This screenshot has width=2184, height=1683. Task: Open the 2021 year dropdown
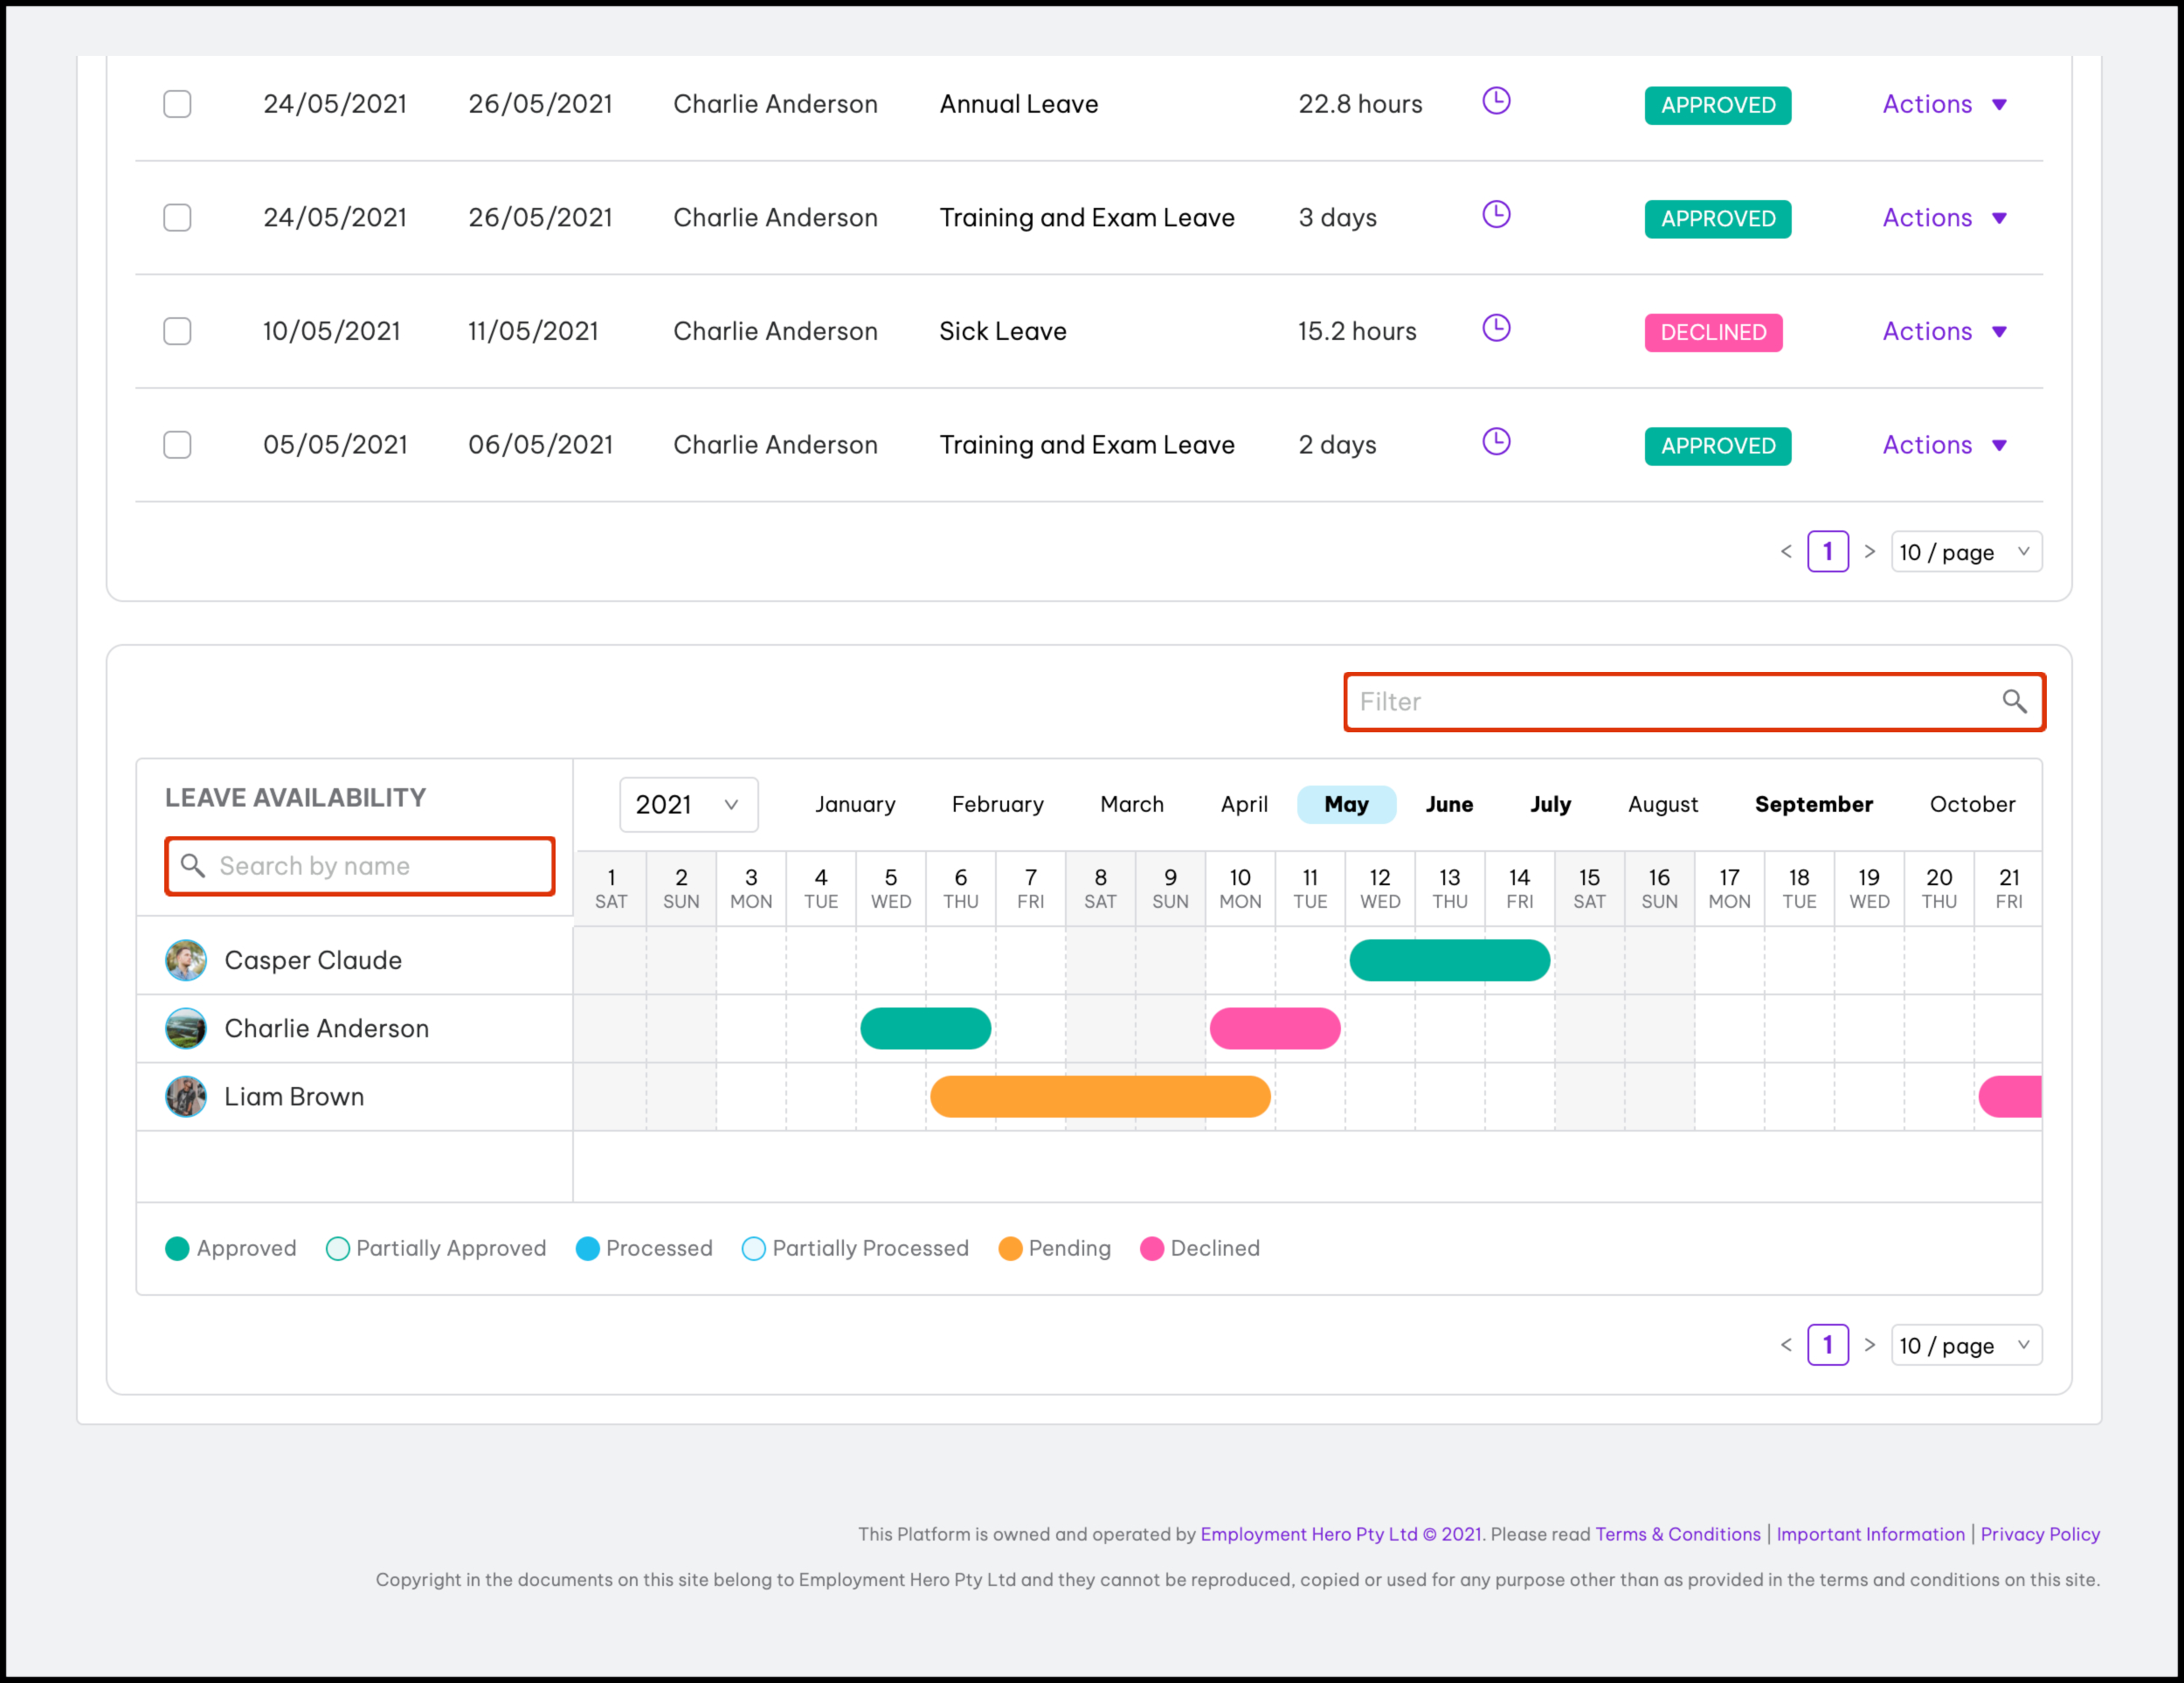pos(688,805)
